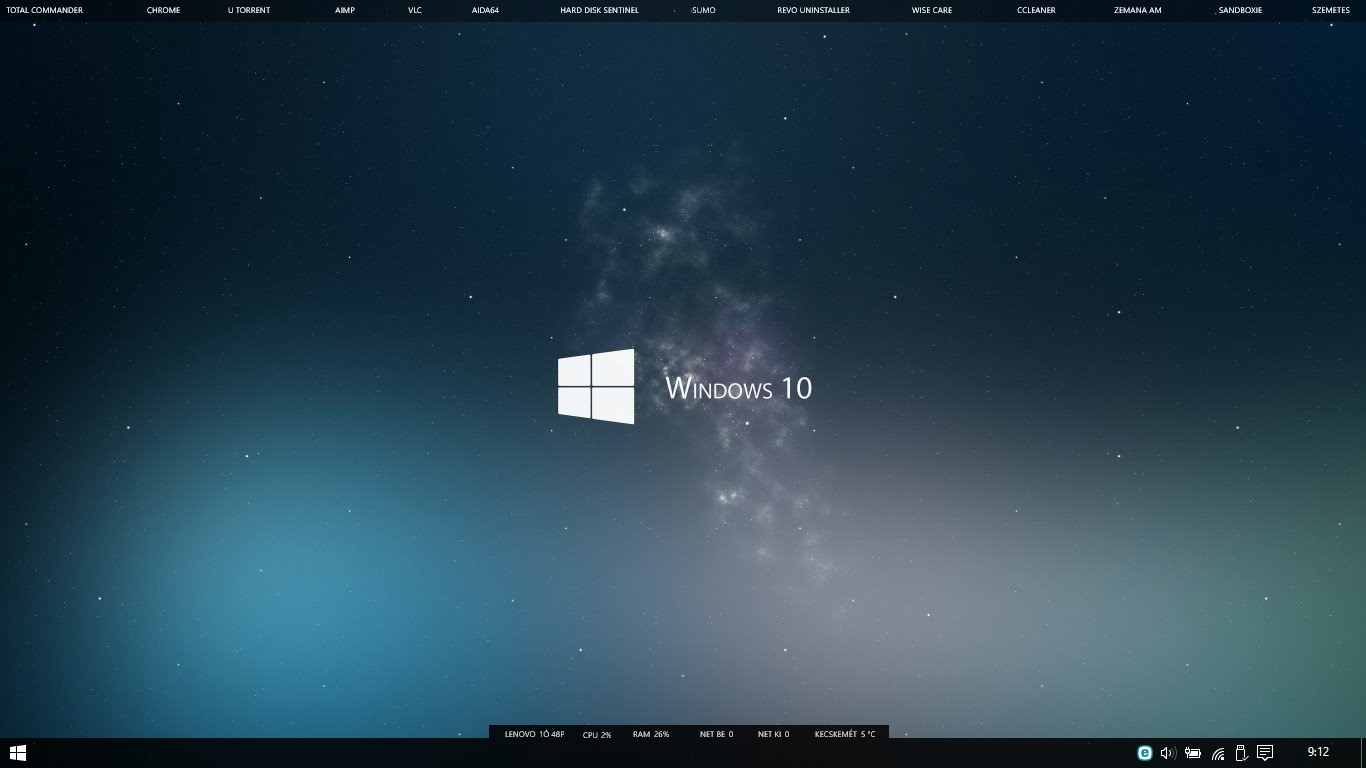The width and height of the screenshot is (1366, 768).
Task: Click the LENOVO uptime readout
Action: tap(534, 734)
